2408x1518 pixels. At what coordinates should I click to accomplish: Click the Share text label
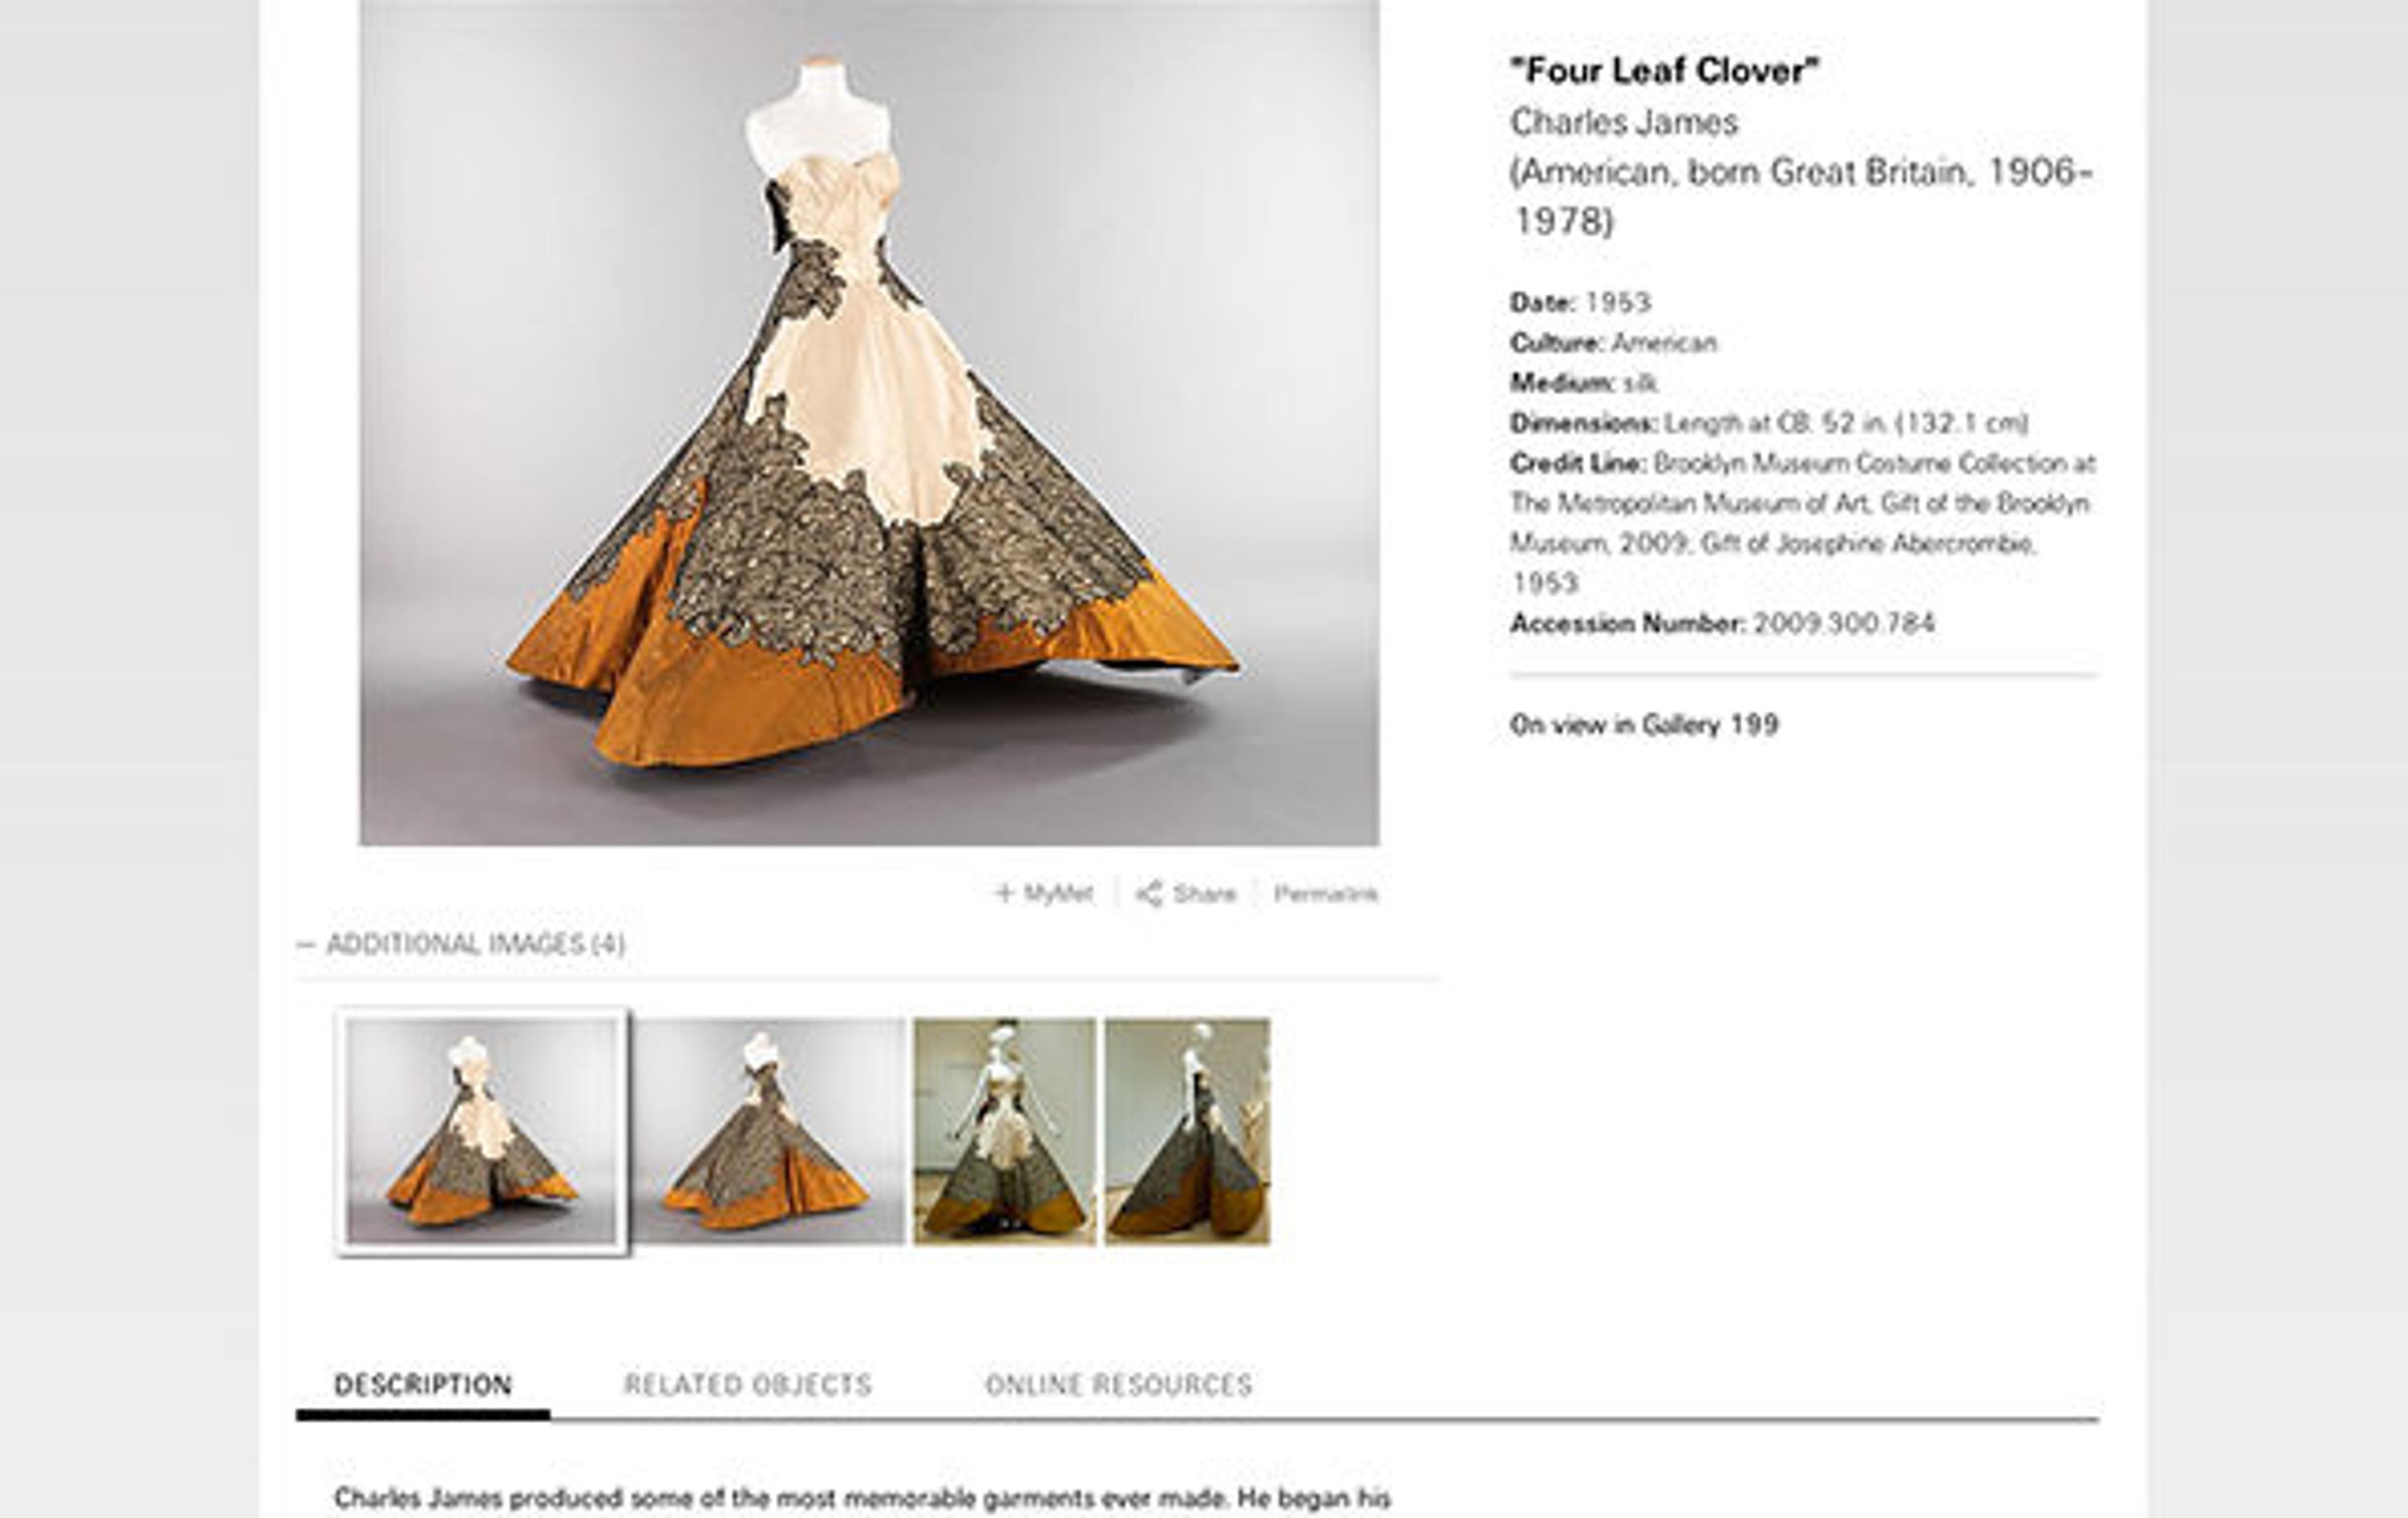pyautogui.click(x=1204, y=893)
